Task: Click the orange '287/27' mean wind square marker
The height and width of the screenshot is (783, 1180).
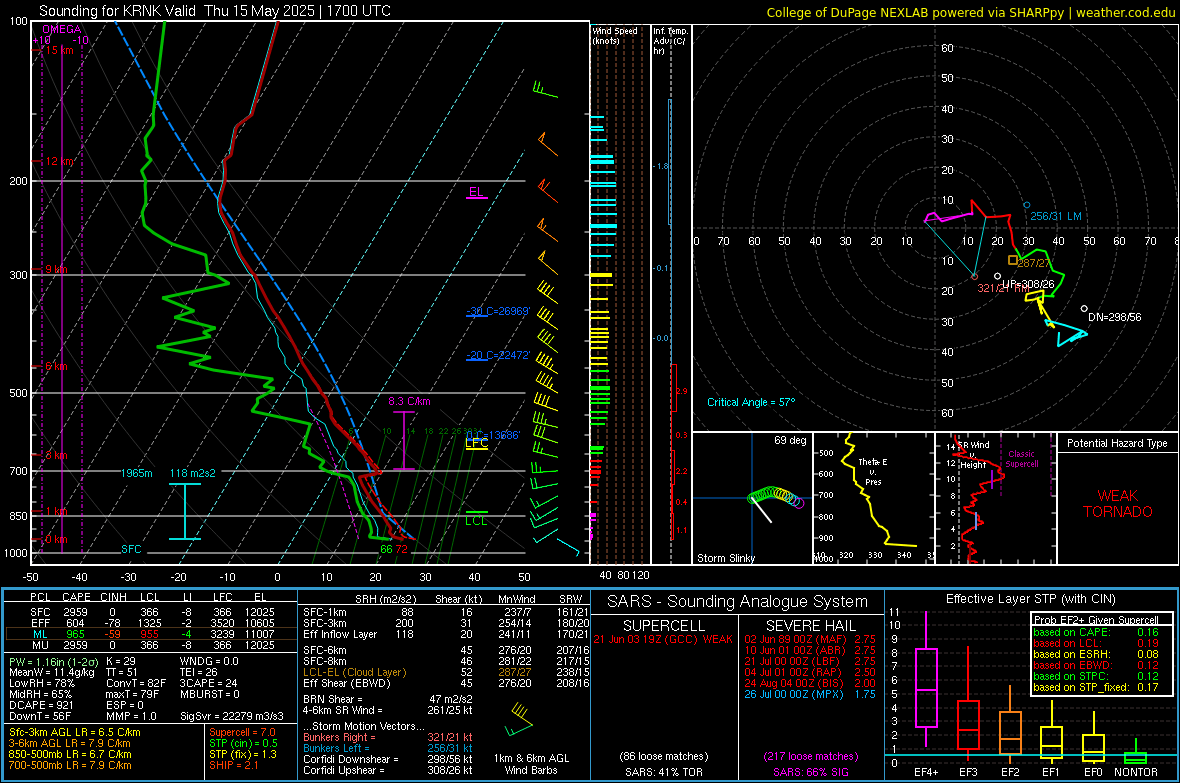Action: (1013, 260)
